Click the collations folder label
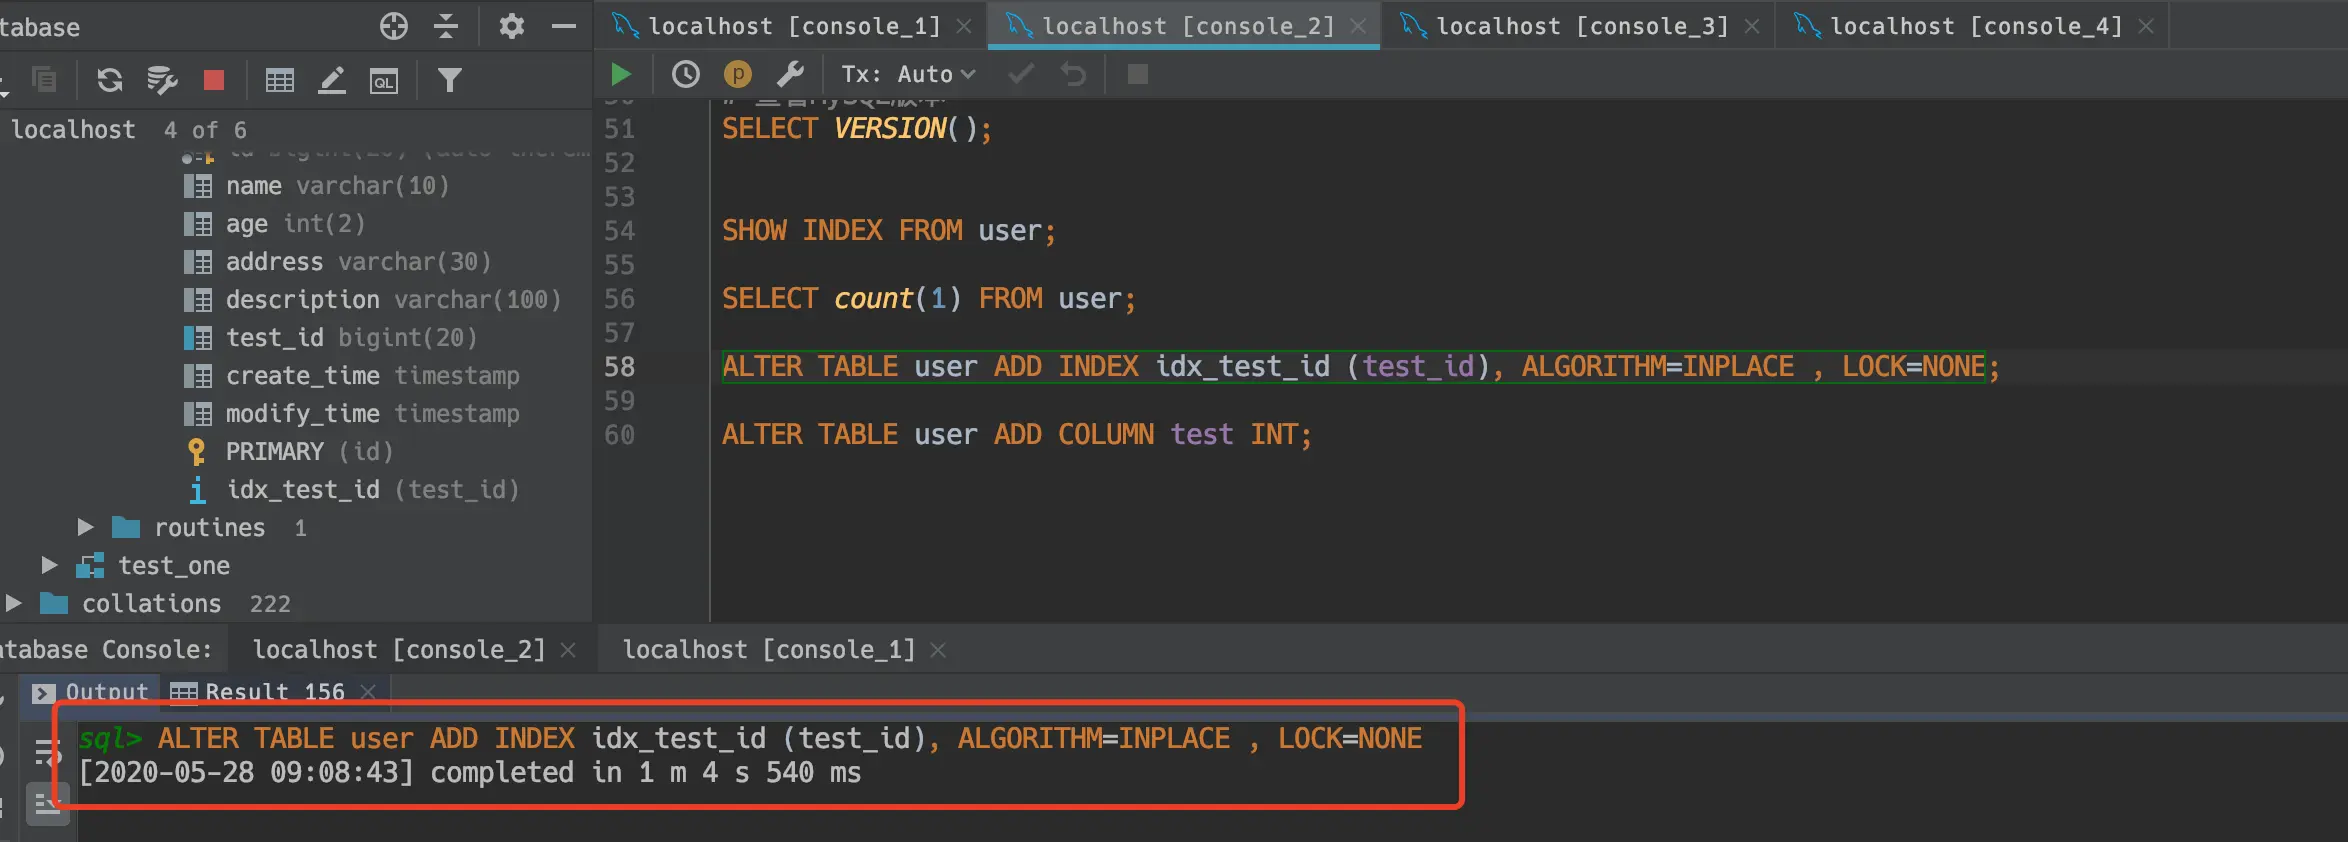 151,604
